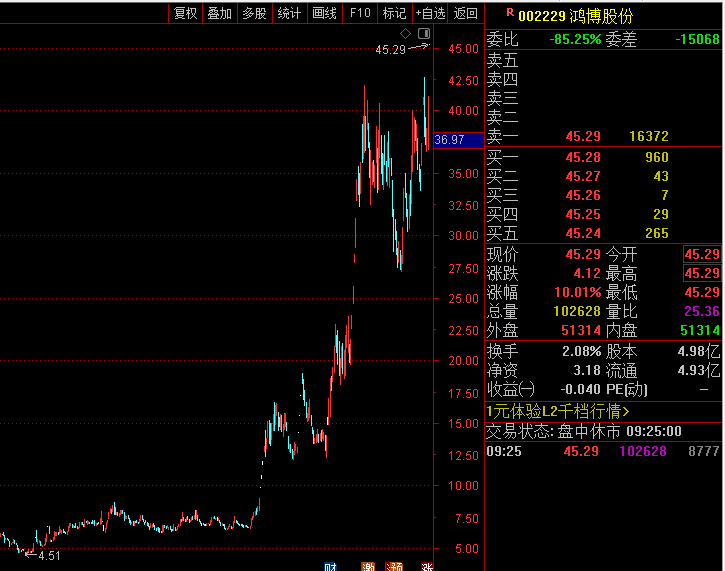The image size is (725, 571).
Task: Click the 激 event marker at chart bottom
Action: coord(368,567)
